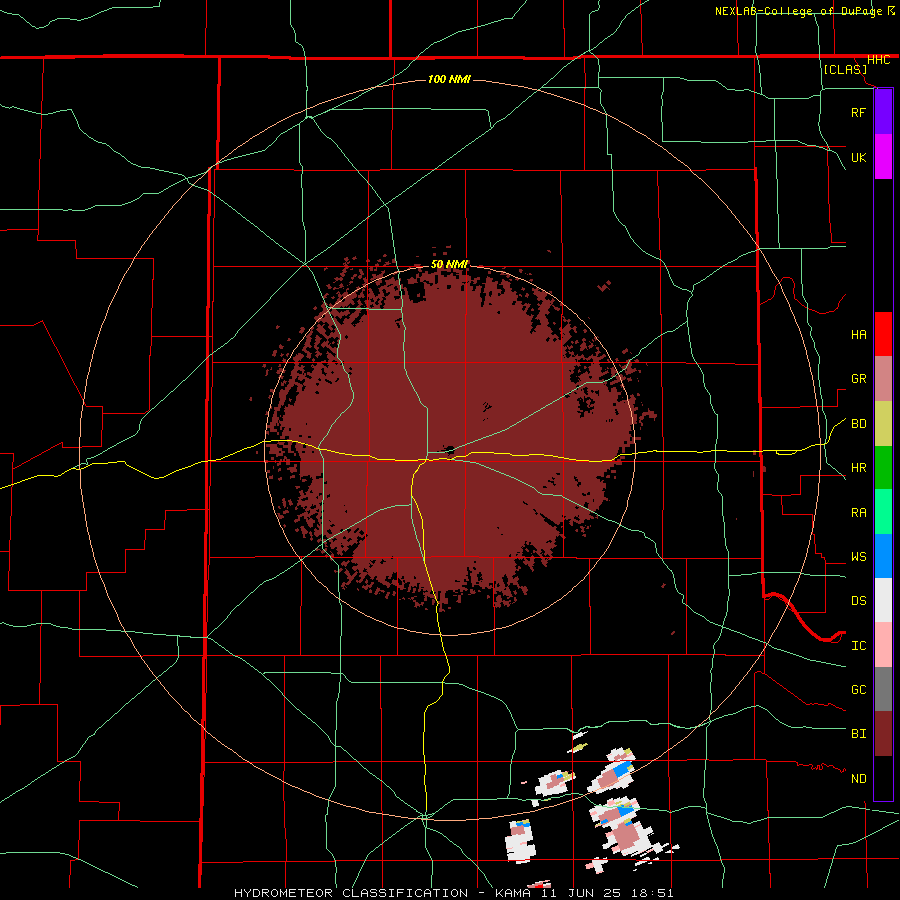Image resolution: width=900 pixels, height=900 pixels.
Task: Click the "BI" legend label
Action: click(858, 734)
